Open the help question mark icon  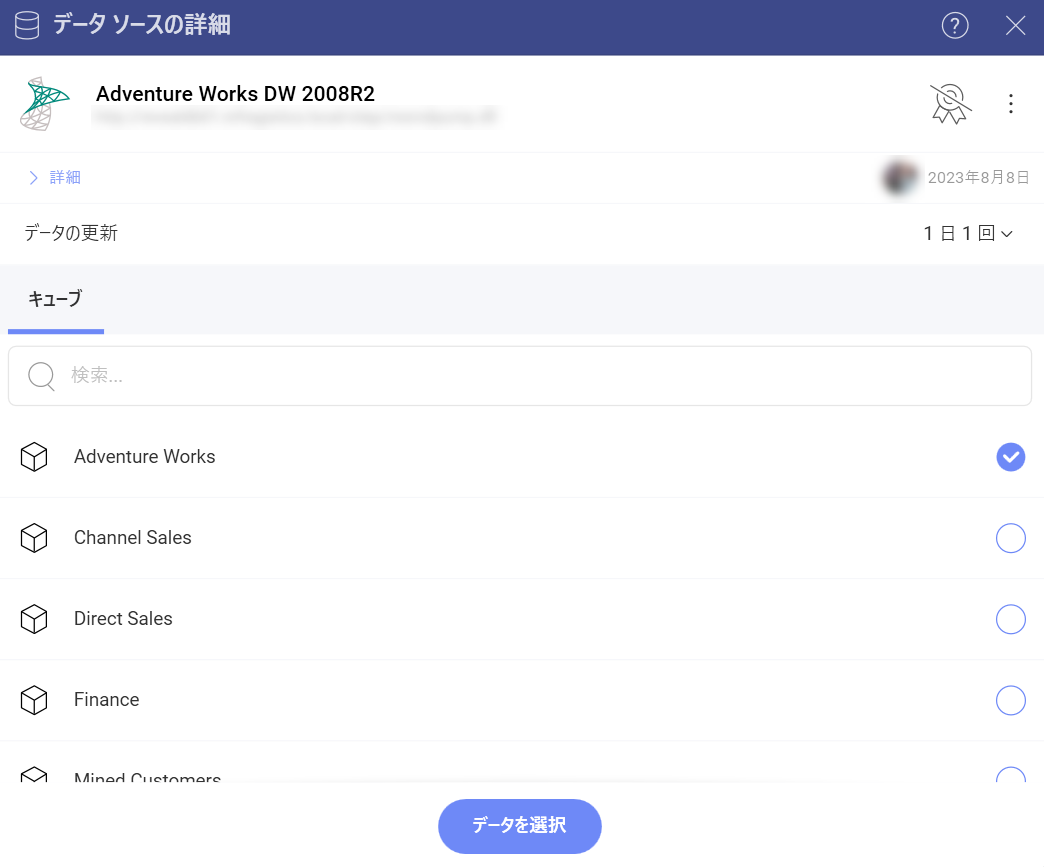pos(954,26)
